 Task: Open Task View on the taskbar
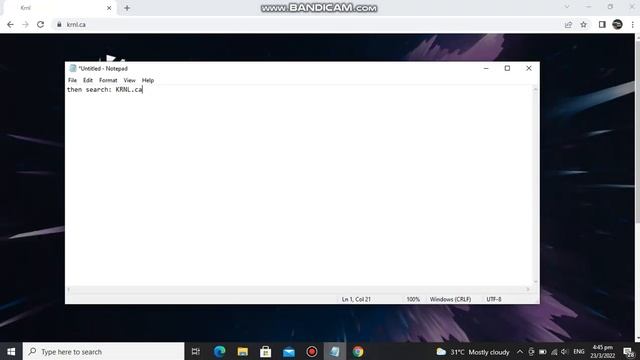tap(196, 351)
